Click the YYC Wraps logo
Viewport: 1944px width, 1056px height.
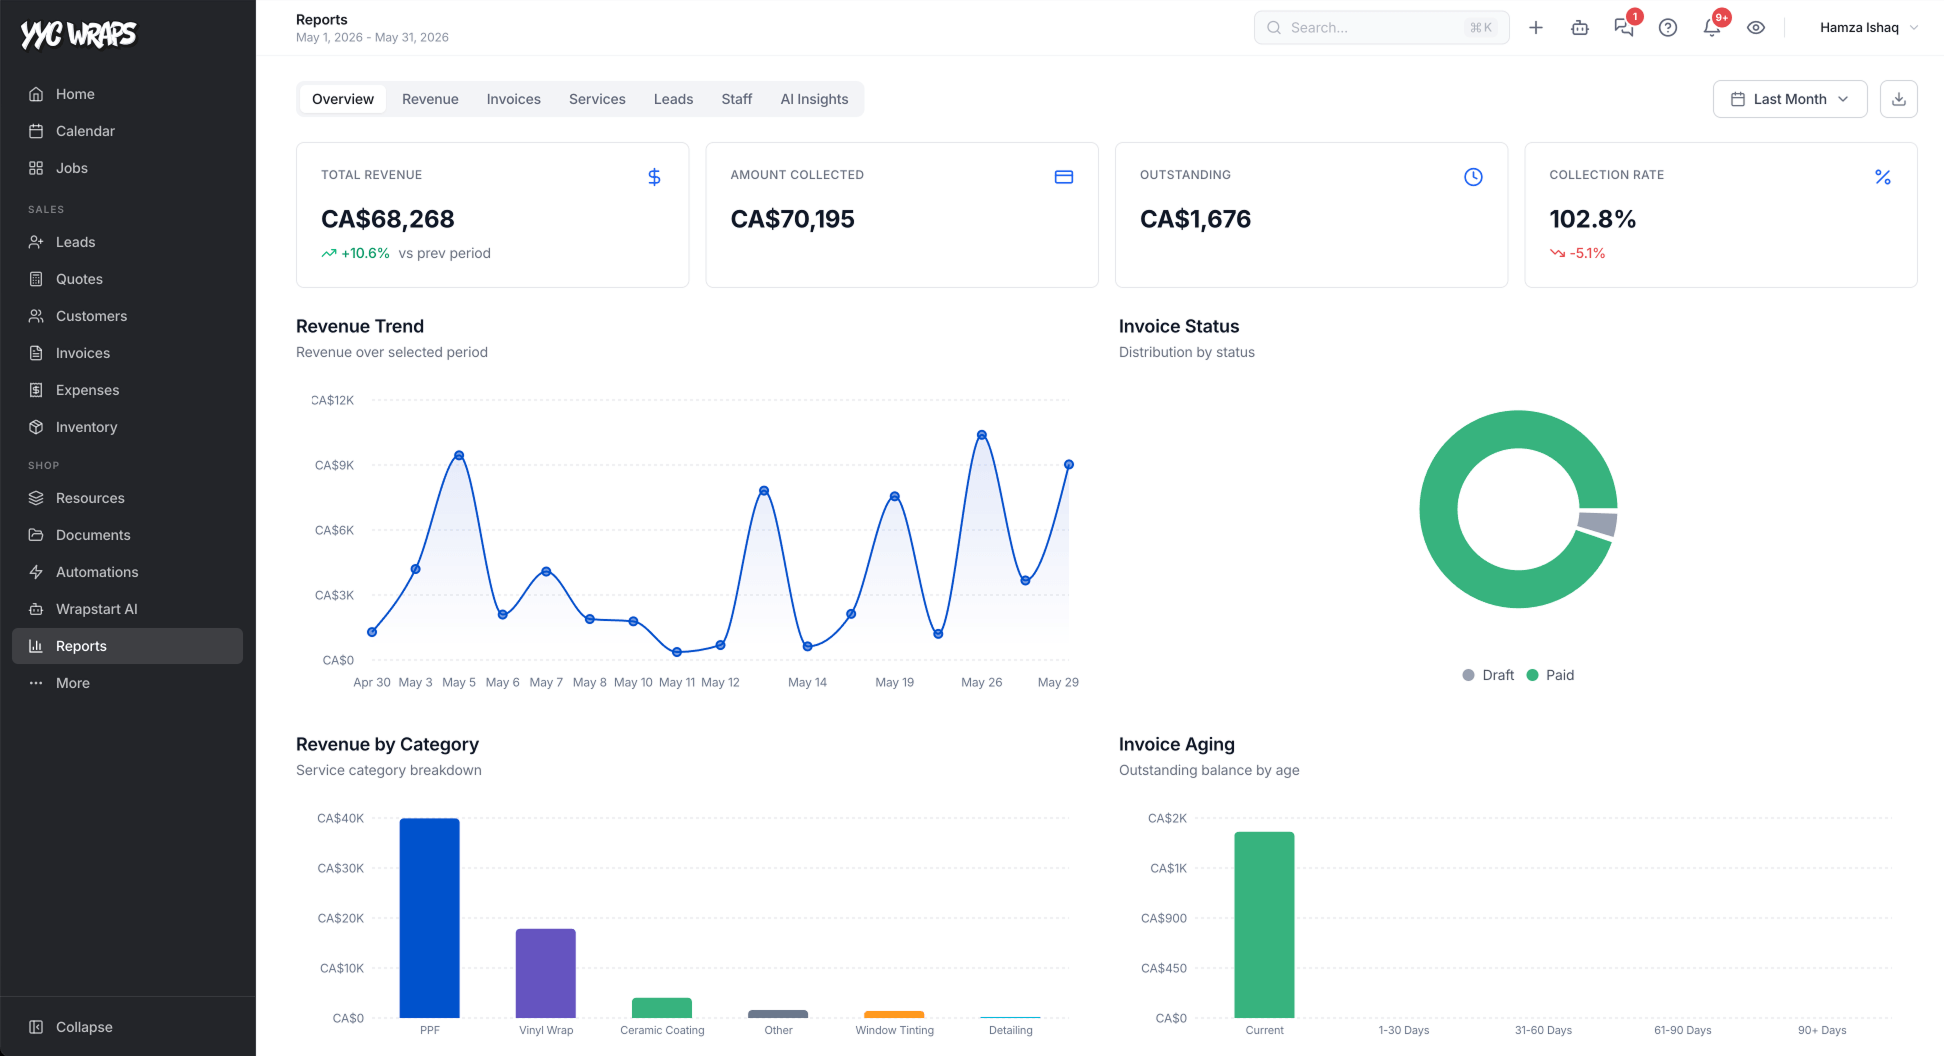[78, 35]
